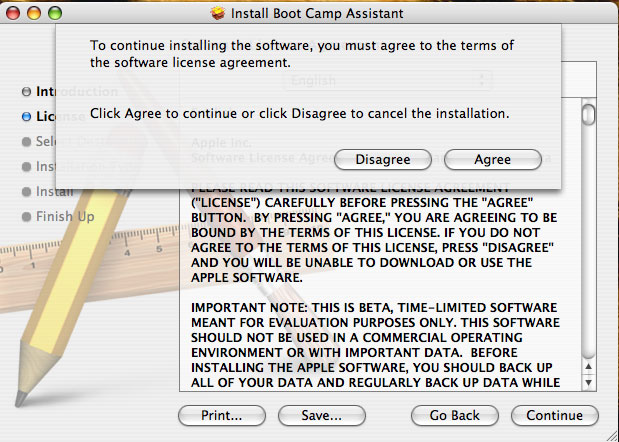Image resolution: width=619 pixels, height=442 pixels.
Task: Click the Print... button
Action: pyautogui.click(x=222, y=415)
